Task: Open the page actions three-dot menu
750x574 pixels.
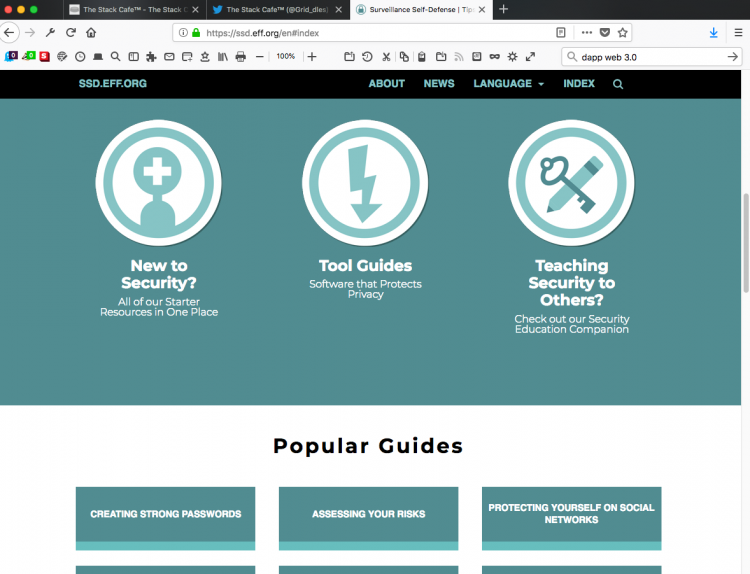Action: click(587, 33)
